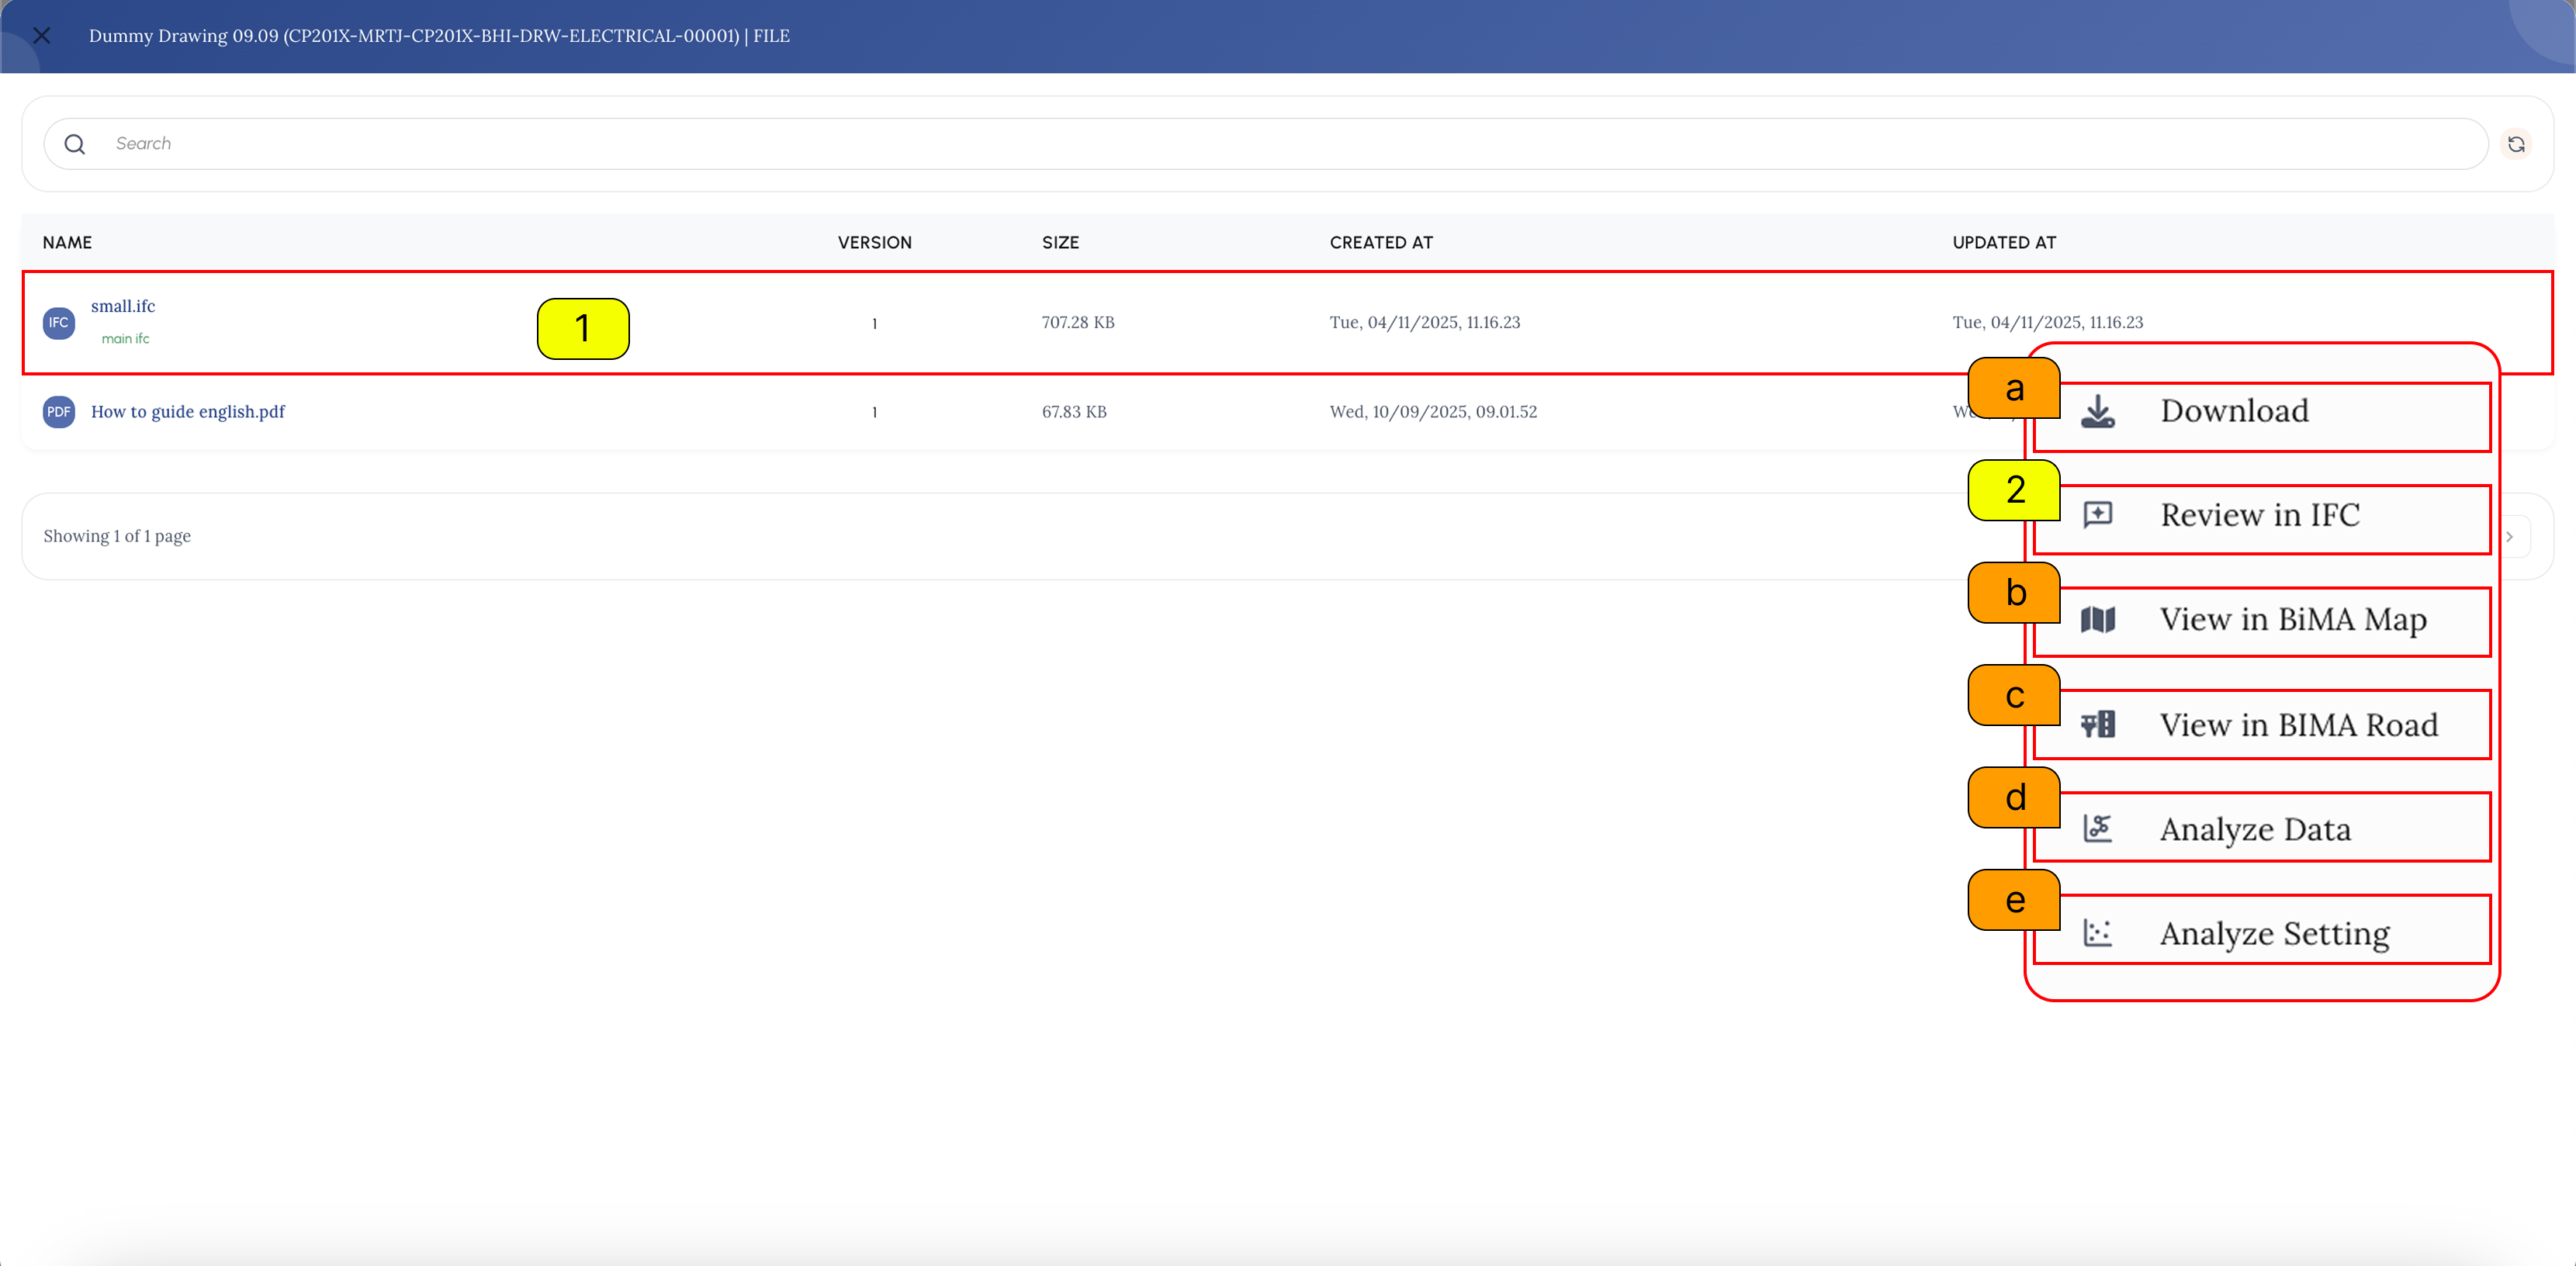Sort by the SIZE column header
This screenshot has height=1266, width=2576.
coord(1060,243)
